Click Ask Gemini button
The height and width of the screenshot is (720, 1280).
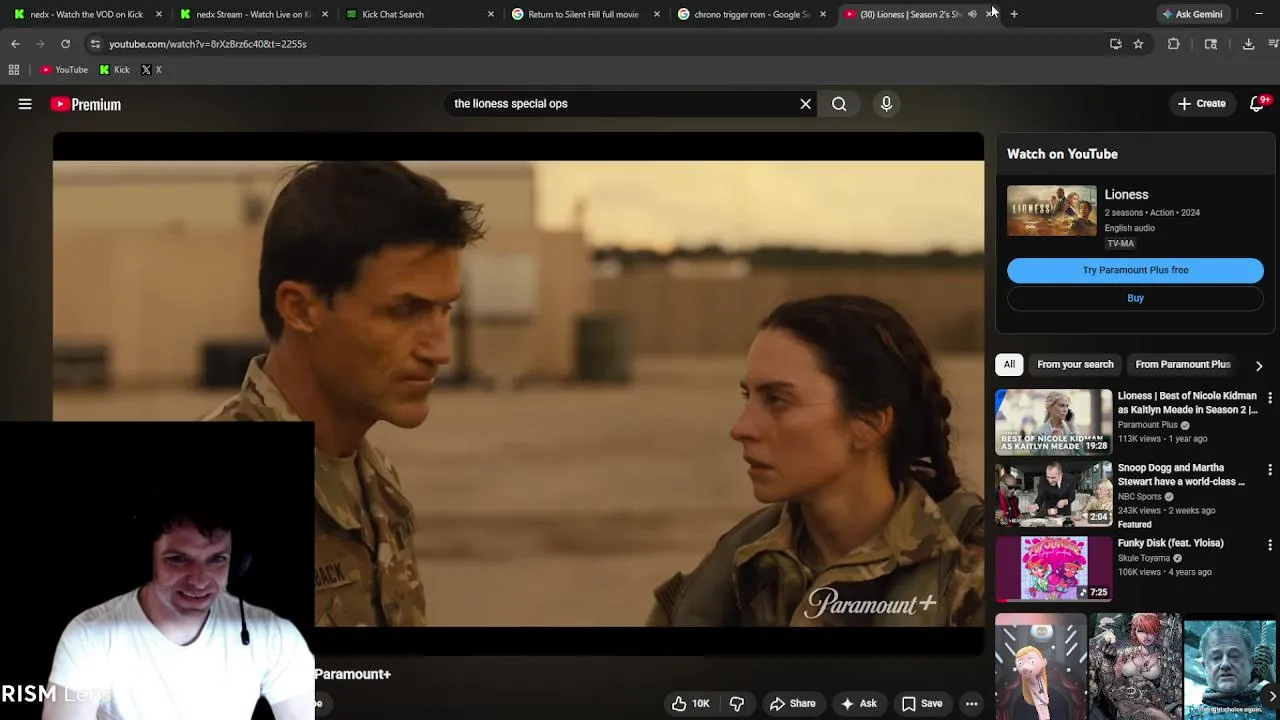[1191, 14]
